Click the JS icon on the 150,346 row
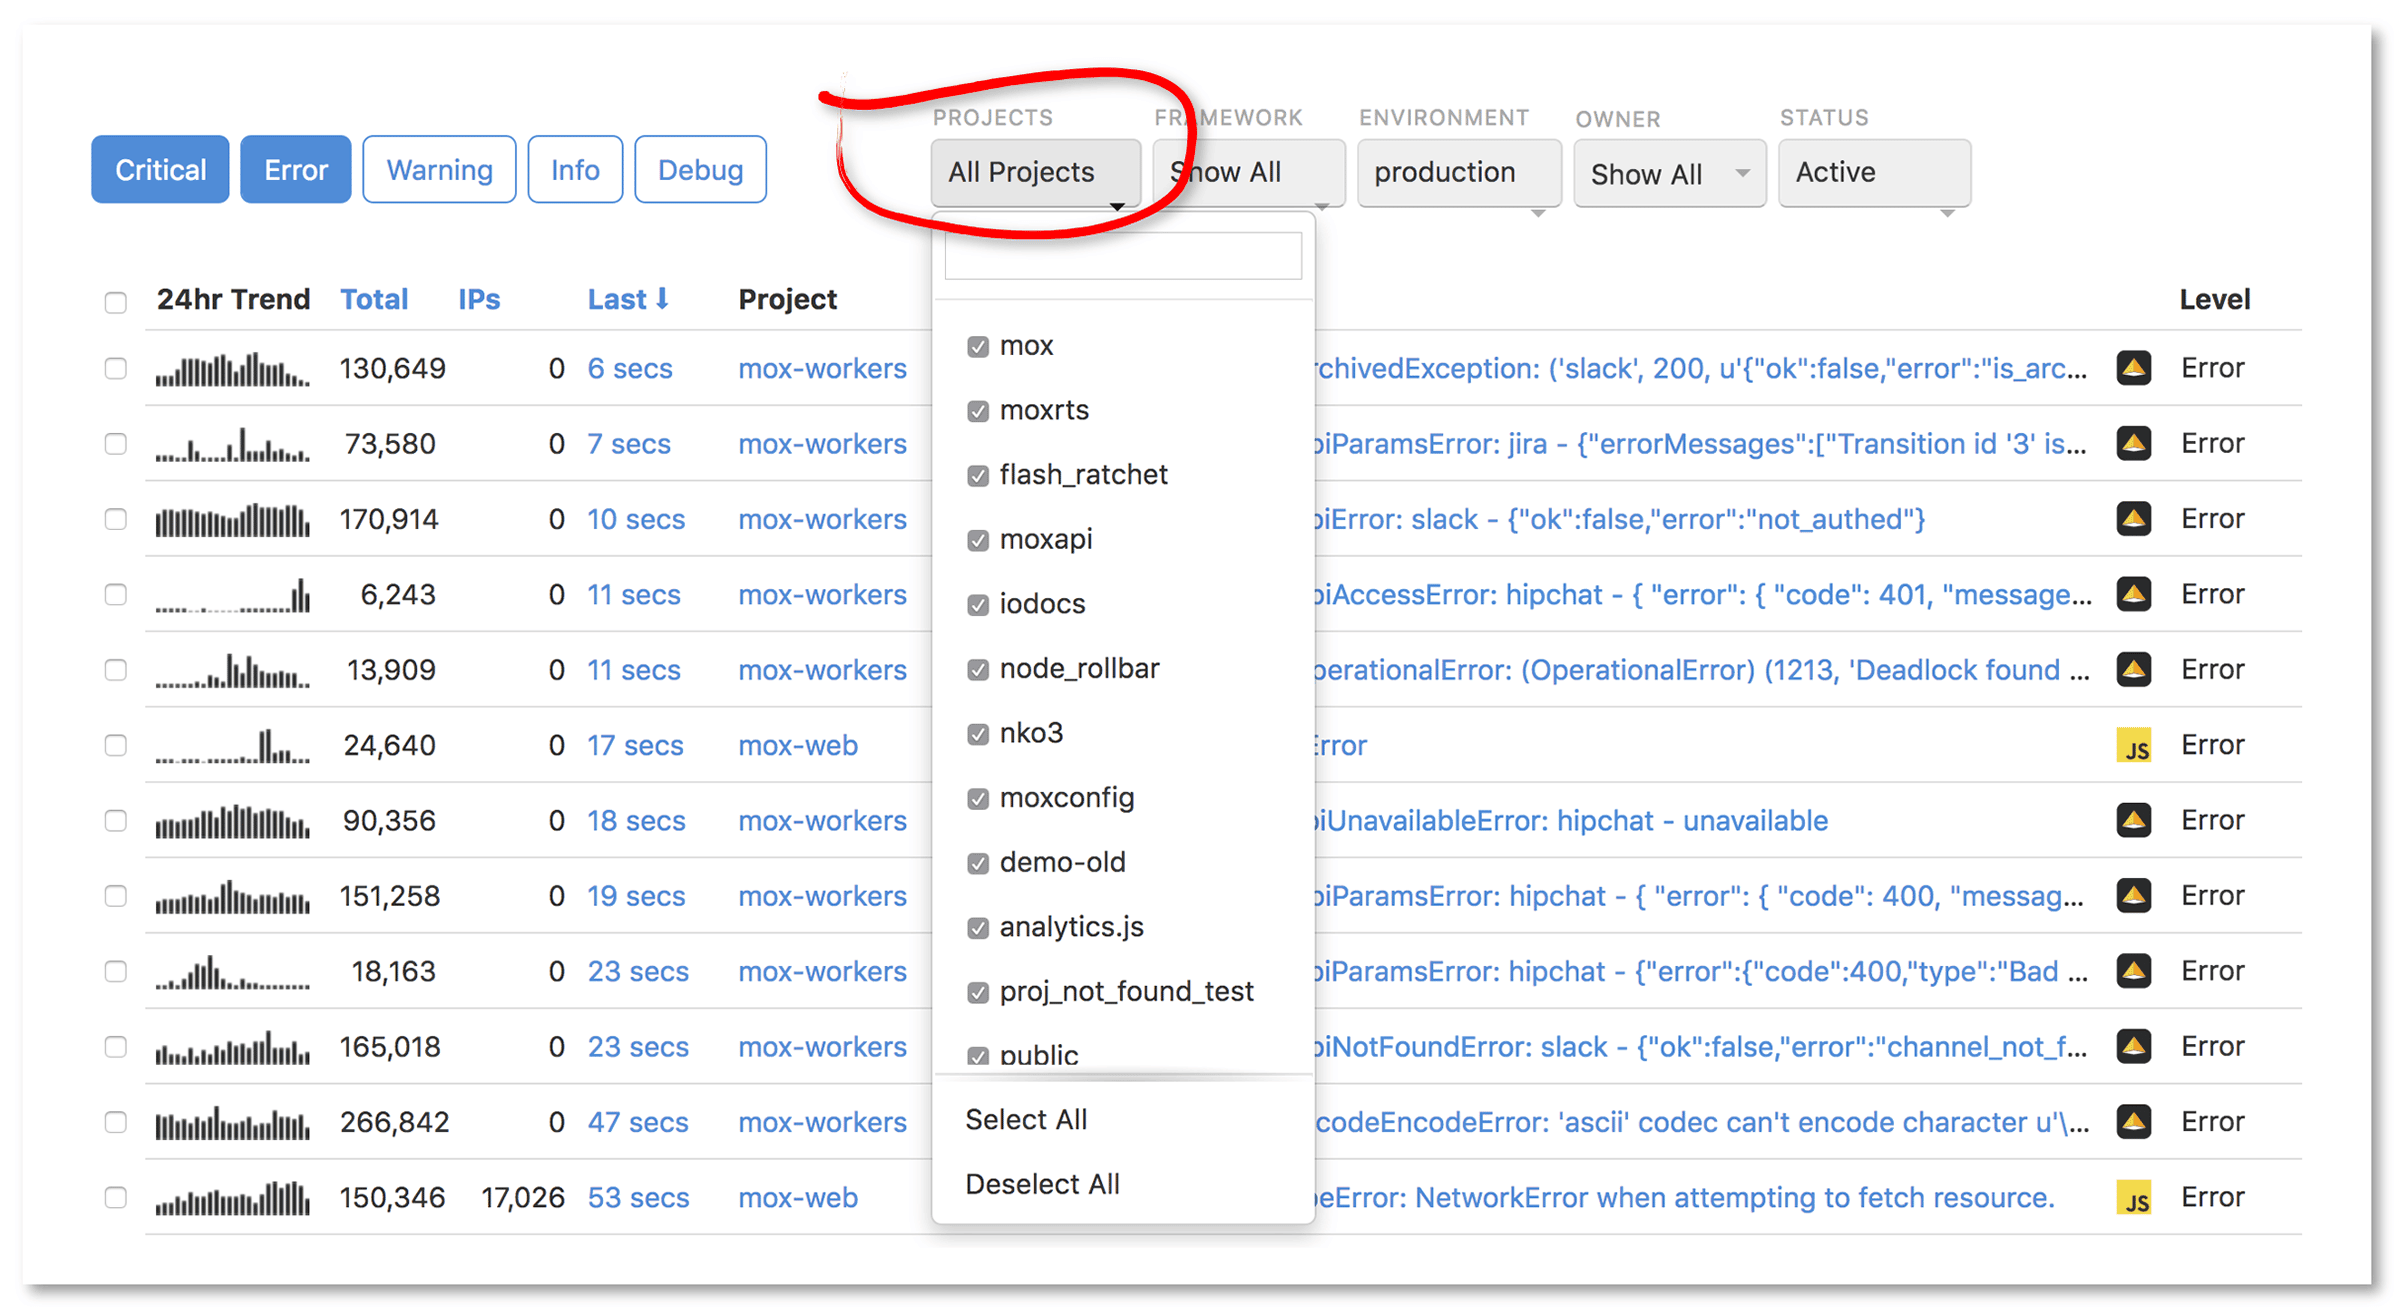2400x1315 pixels. [2133, 1198]
